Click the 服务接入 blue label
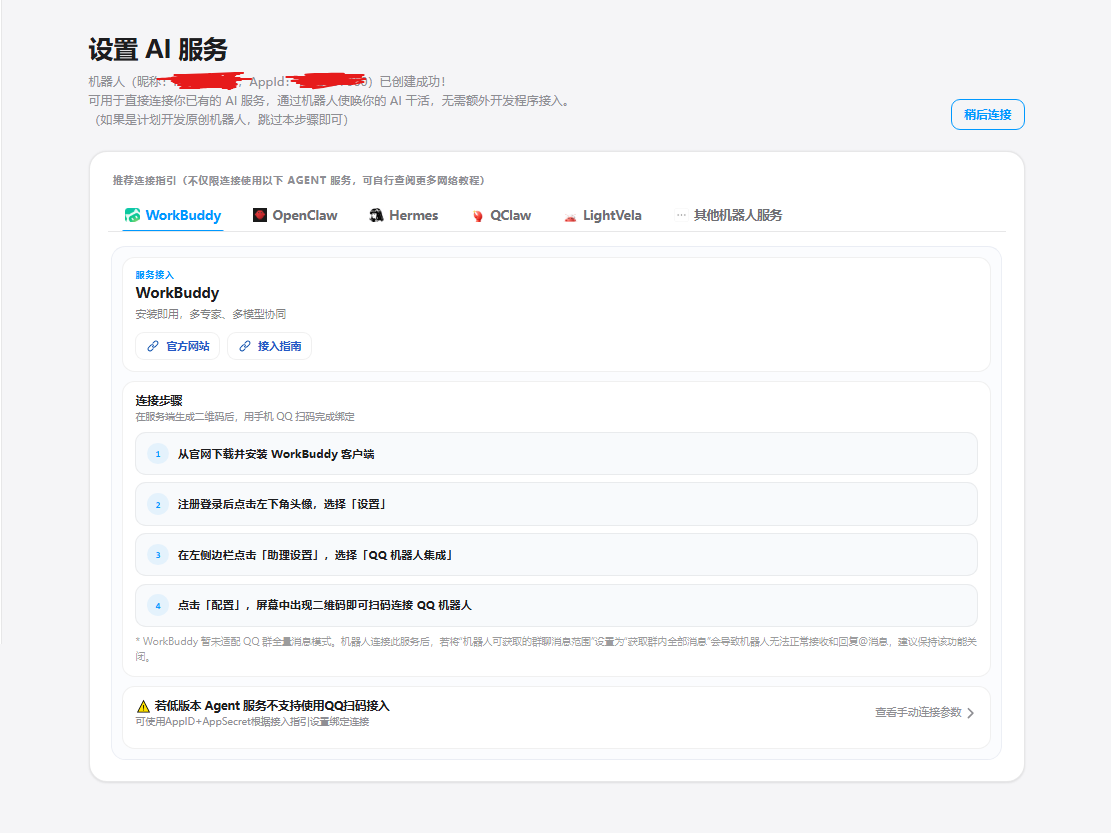The width and height of the screenshot is (1111, 833). [x=154, y=275]
